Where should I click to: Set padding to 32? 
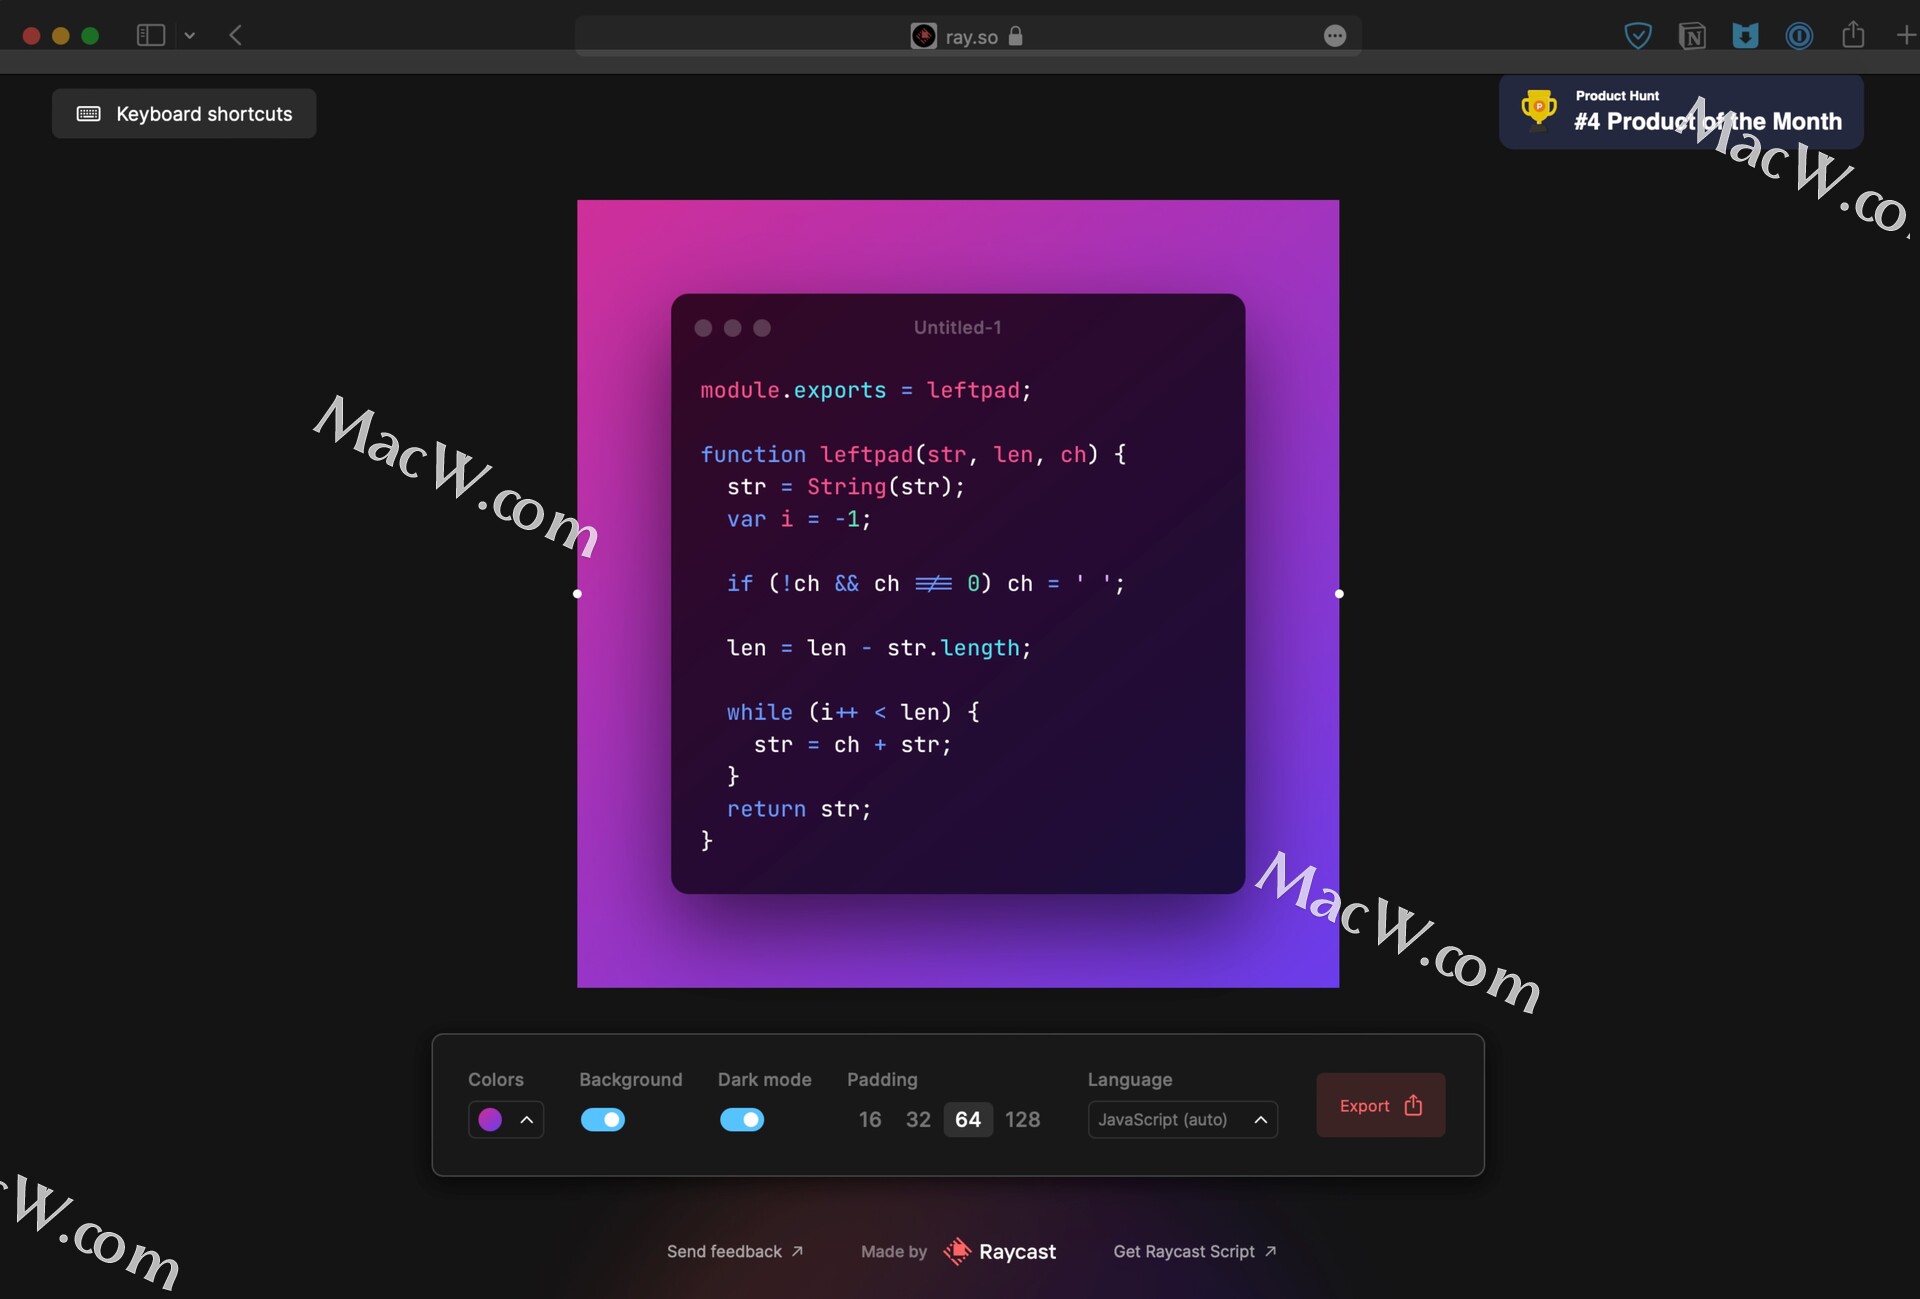(918, 1120)
